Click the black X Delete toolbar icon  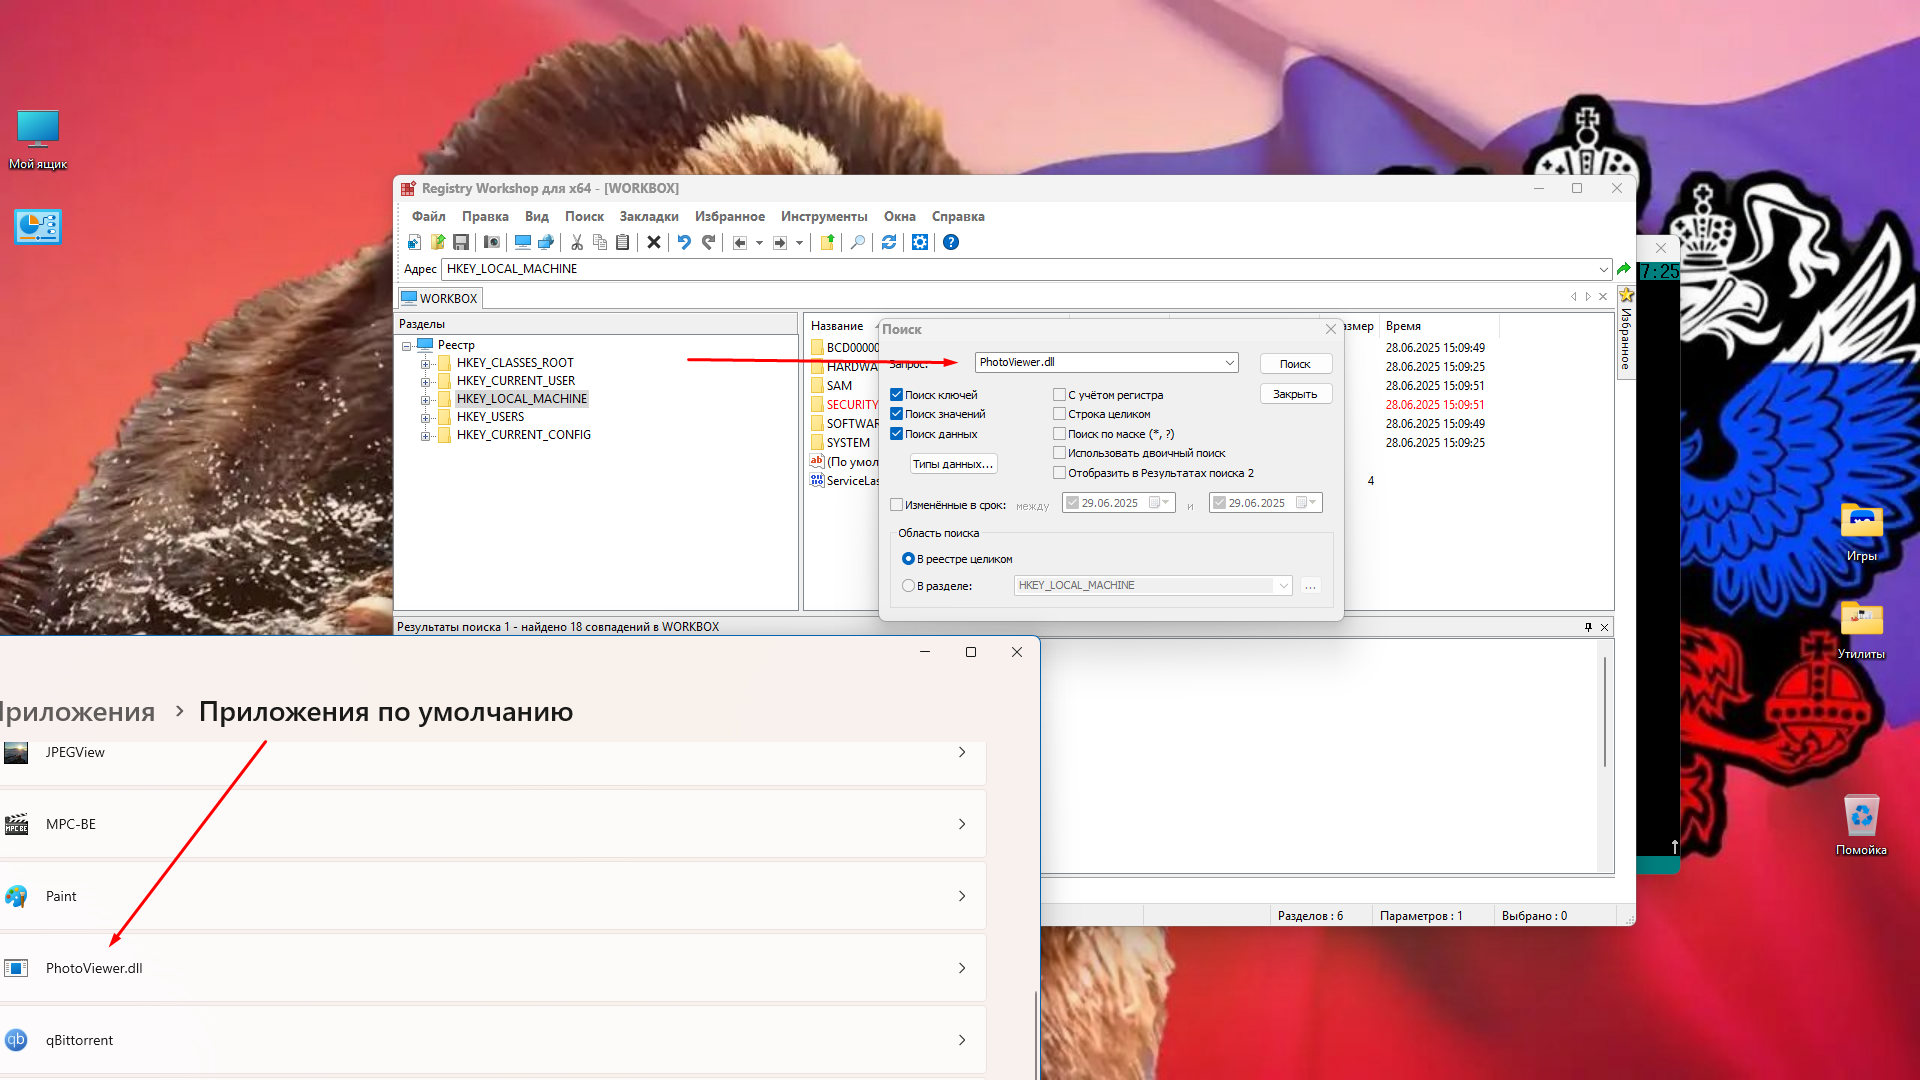(654, 242)
